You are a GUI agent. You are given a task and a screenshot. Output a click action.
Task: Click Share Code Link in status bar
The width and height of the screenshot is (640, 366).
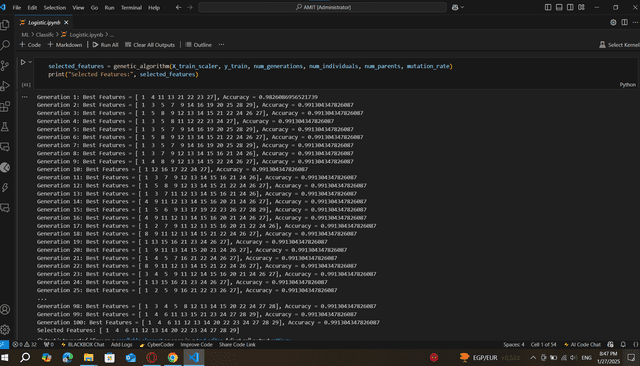pyautogui.click(x=237, y=344)
